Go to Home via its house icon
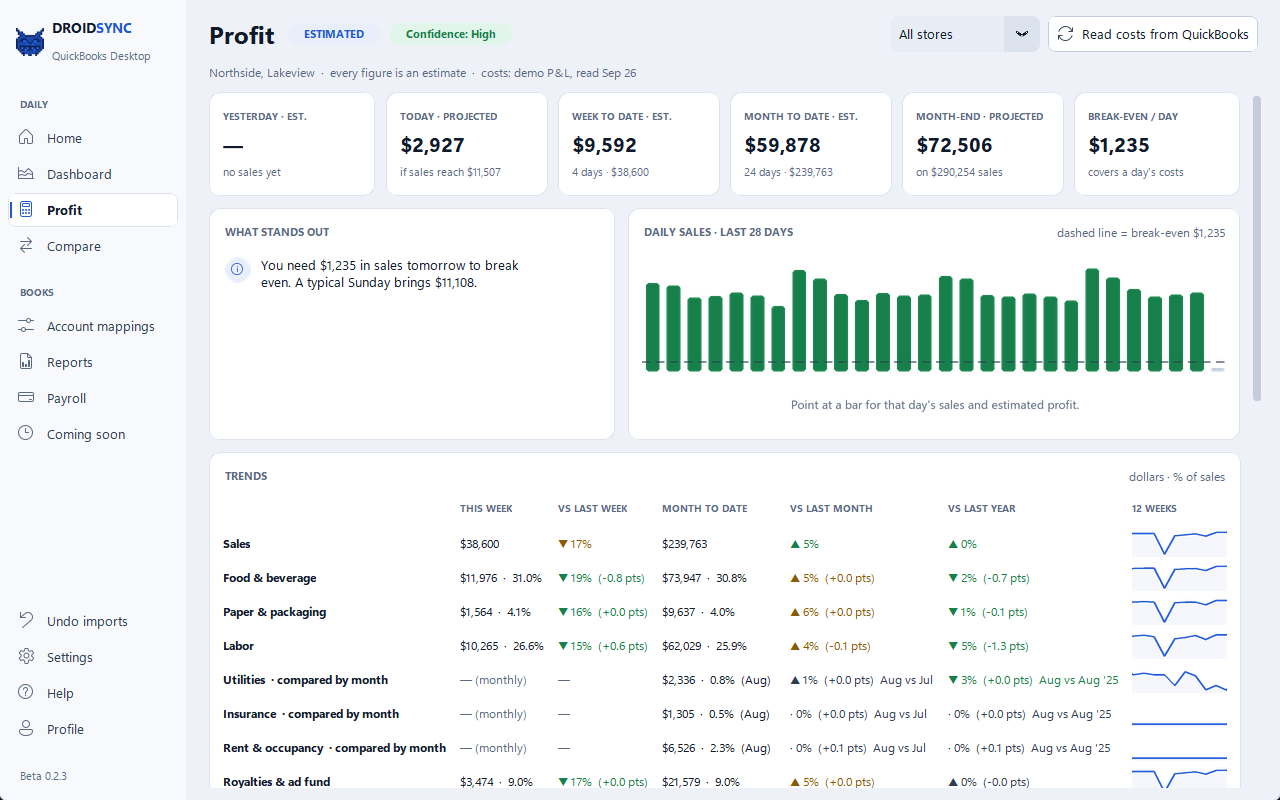Screen dimensions: 1280x800 (26, 138)
